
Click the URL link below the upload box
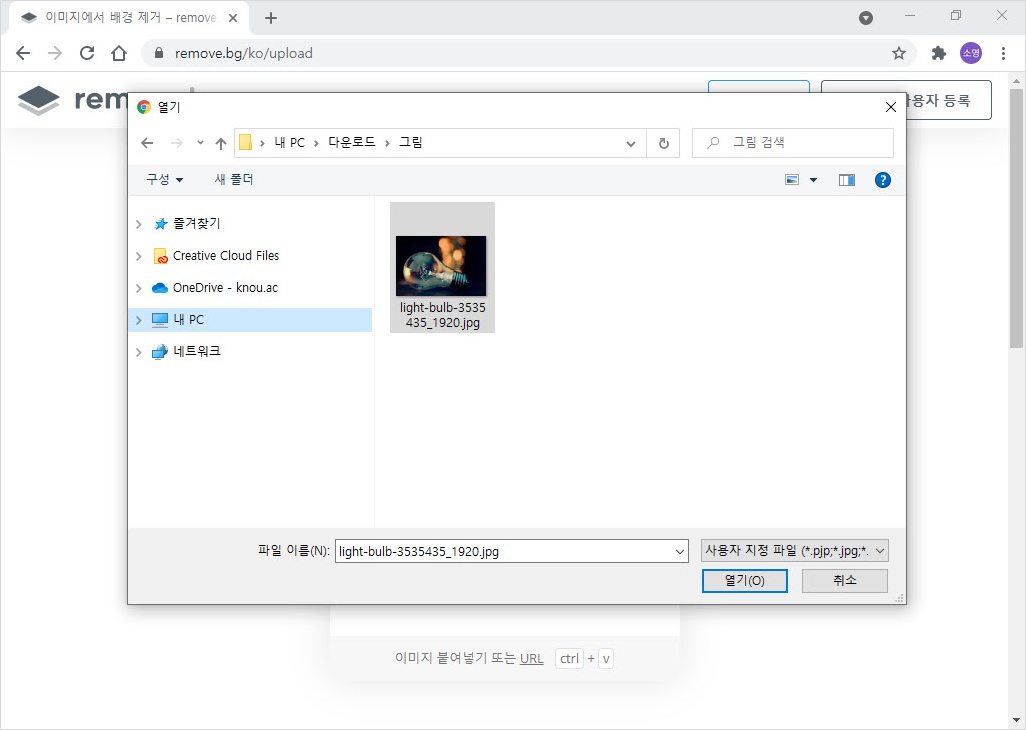pyautogui.click(x=531, y=659)
